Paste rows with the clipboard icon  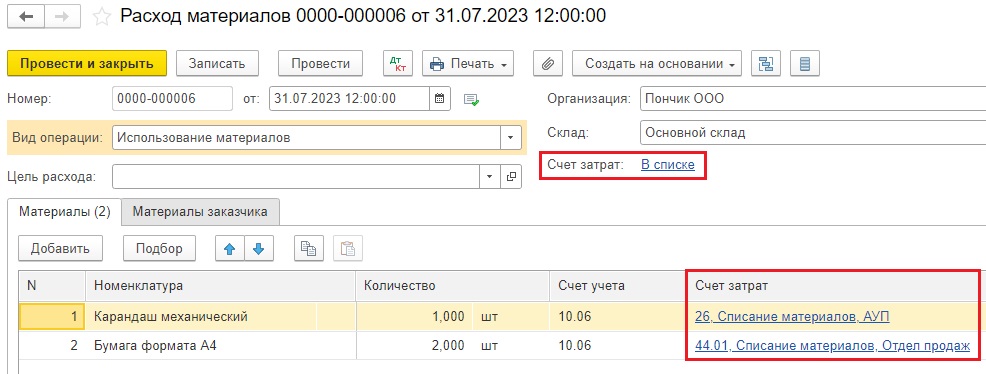coord(347,248)
